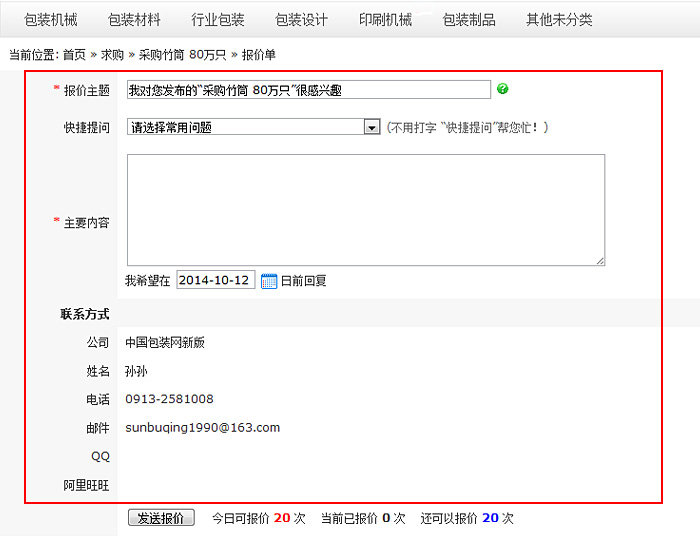
Task: Click inside the 主要内容 text area
Action: click(365, 210)
